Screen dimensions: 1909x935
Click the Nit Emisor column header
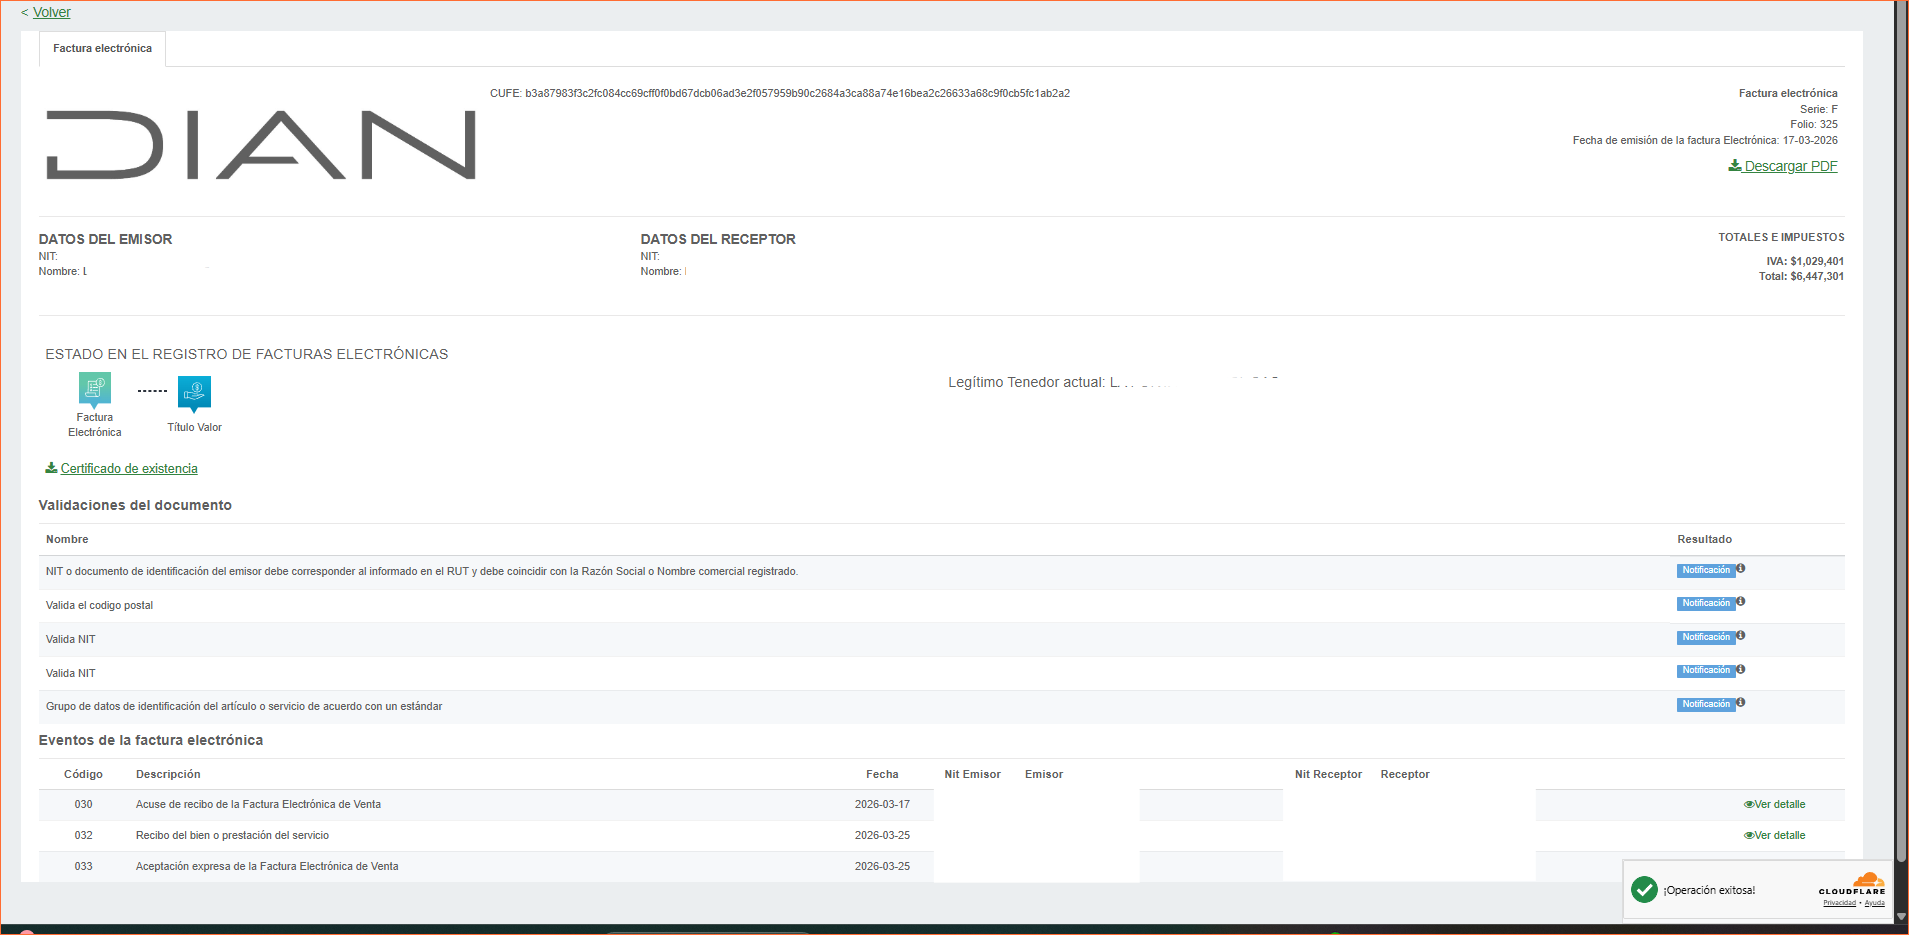coord(972,774)
